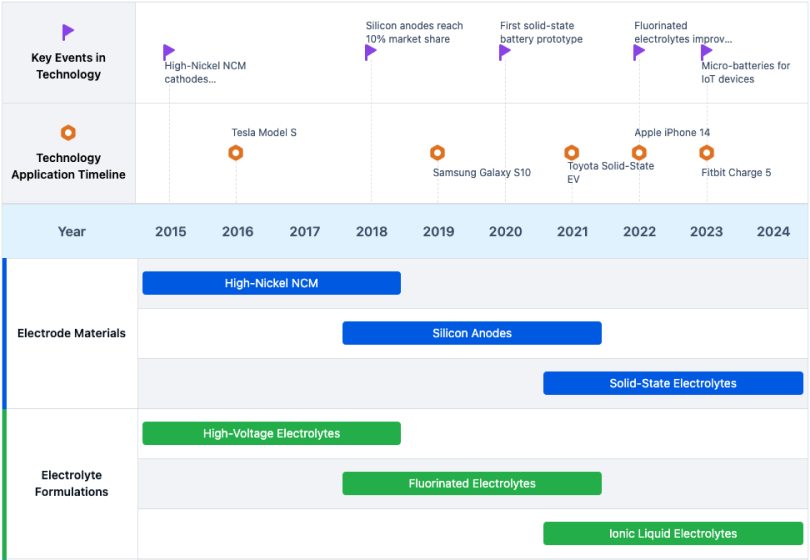Screen dimensions: 810x560
Task: Click the 2020 year column header
Action: pyautogui.click(x=505, y=232)
